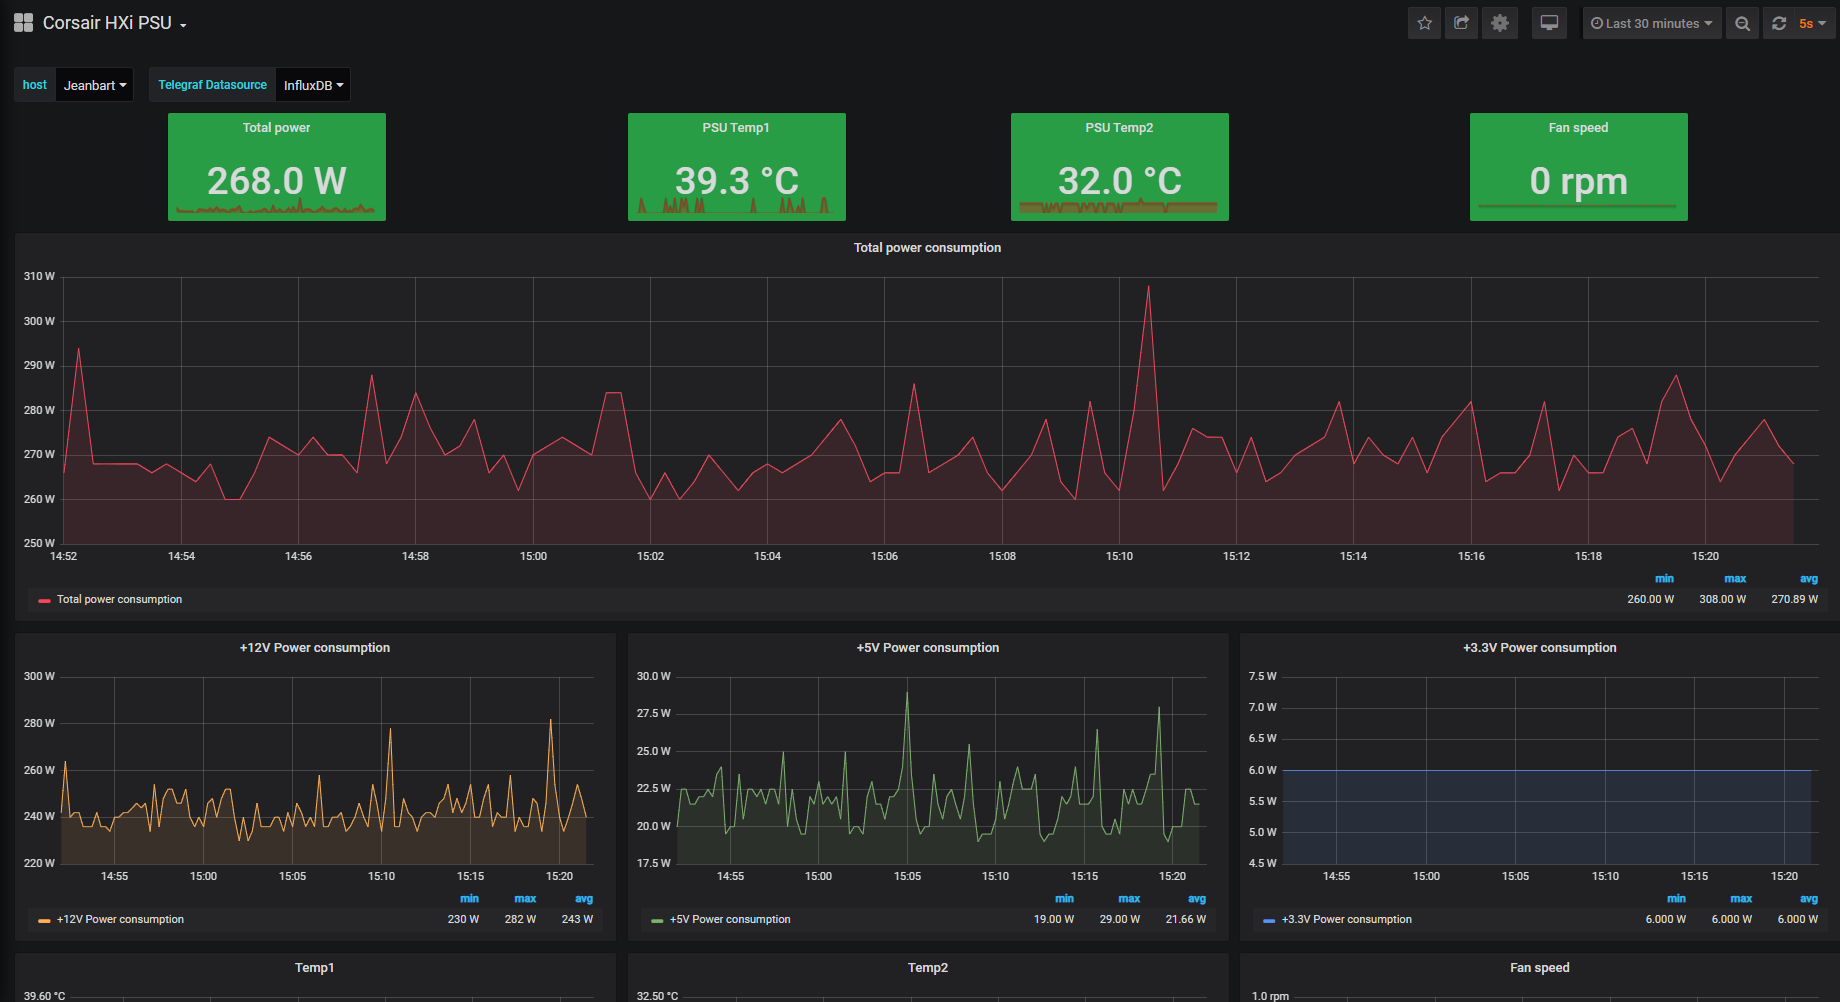Click the 0 rpm fan speed value
This screenshot has width=1840, height=1002.
[x=1579, y=181]
